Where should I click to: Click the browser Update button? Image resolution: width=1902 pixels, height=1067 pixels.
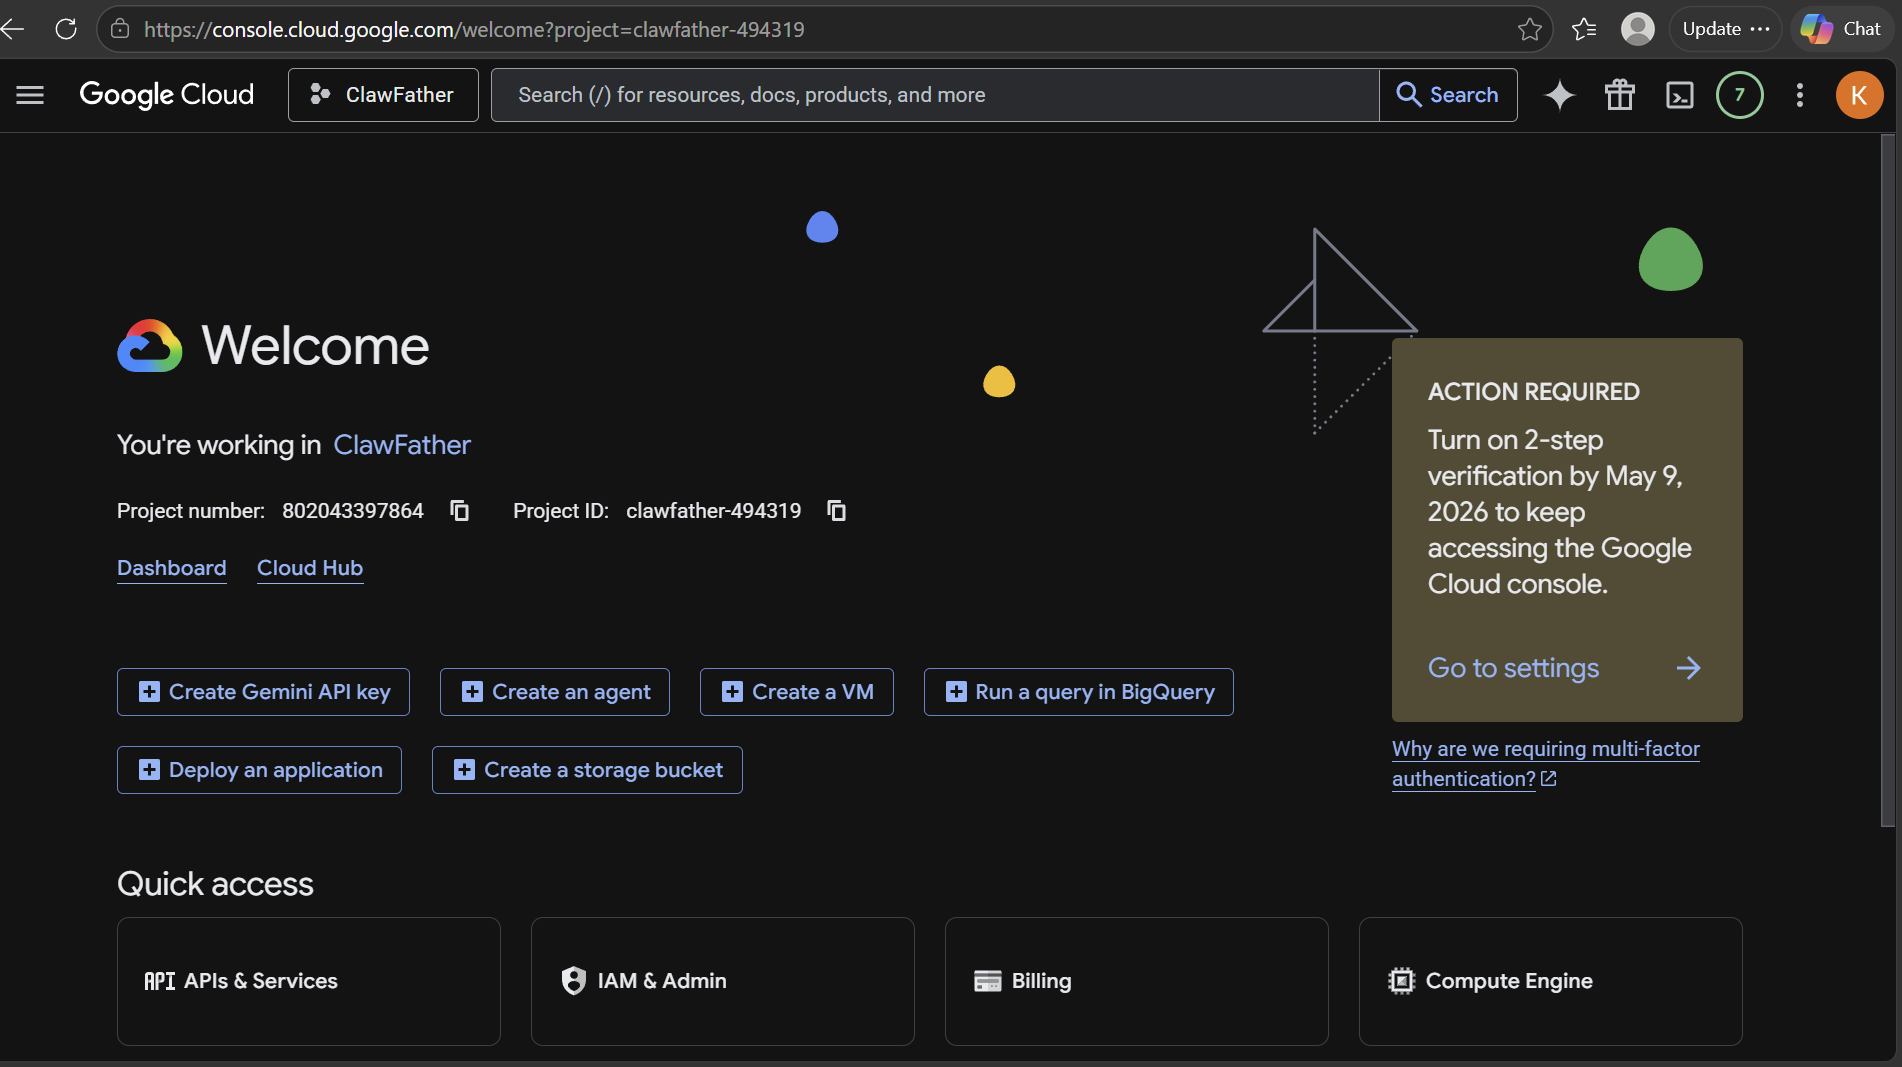pyautogui.click(x=1726, y=29)
